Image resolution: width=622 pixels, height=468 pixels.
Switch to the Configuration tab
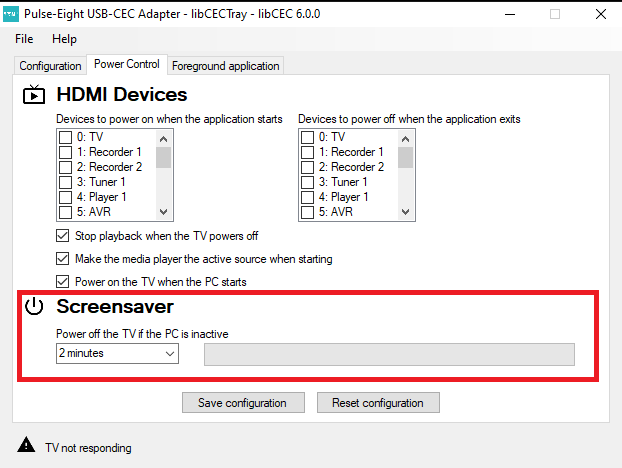pos(50,66)
